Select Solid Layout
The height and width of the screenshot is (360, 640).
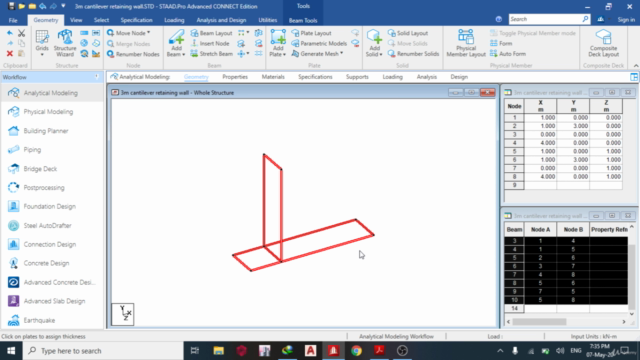408,33
